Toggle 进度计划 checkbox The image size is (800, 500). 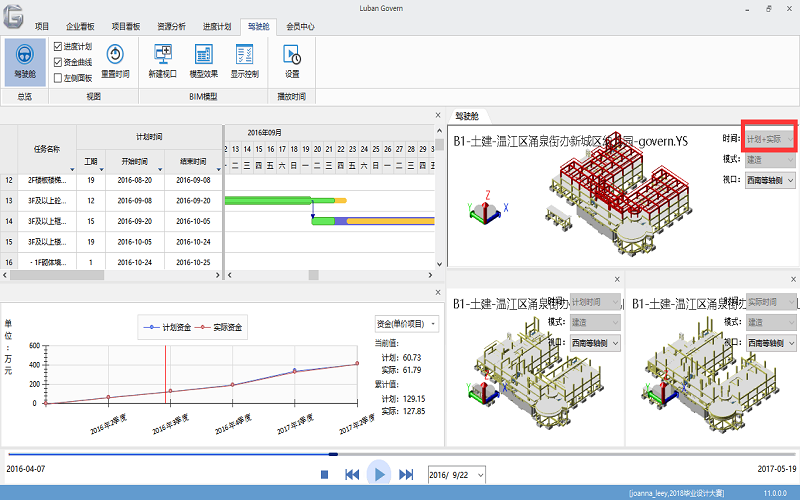coord(58,46)
